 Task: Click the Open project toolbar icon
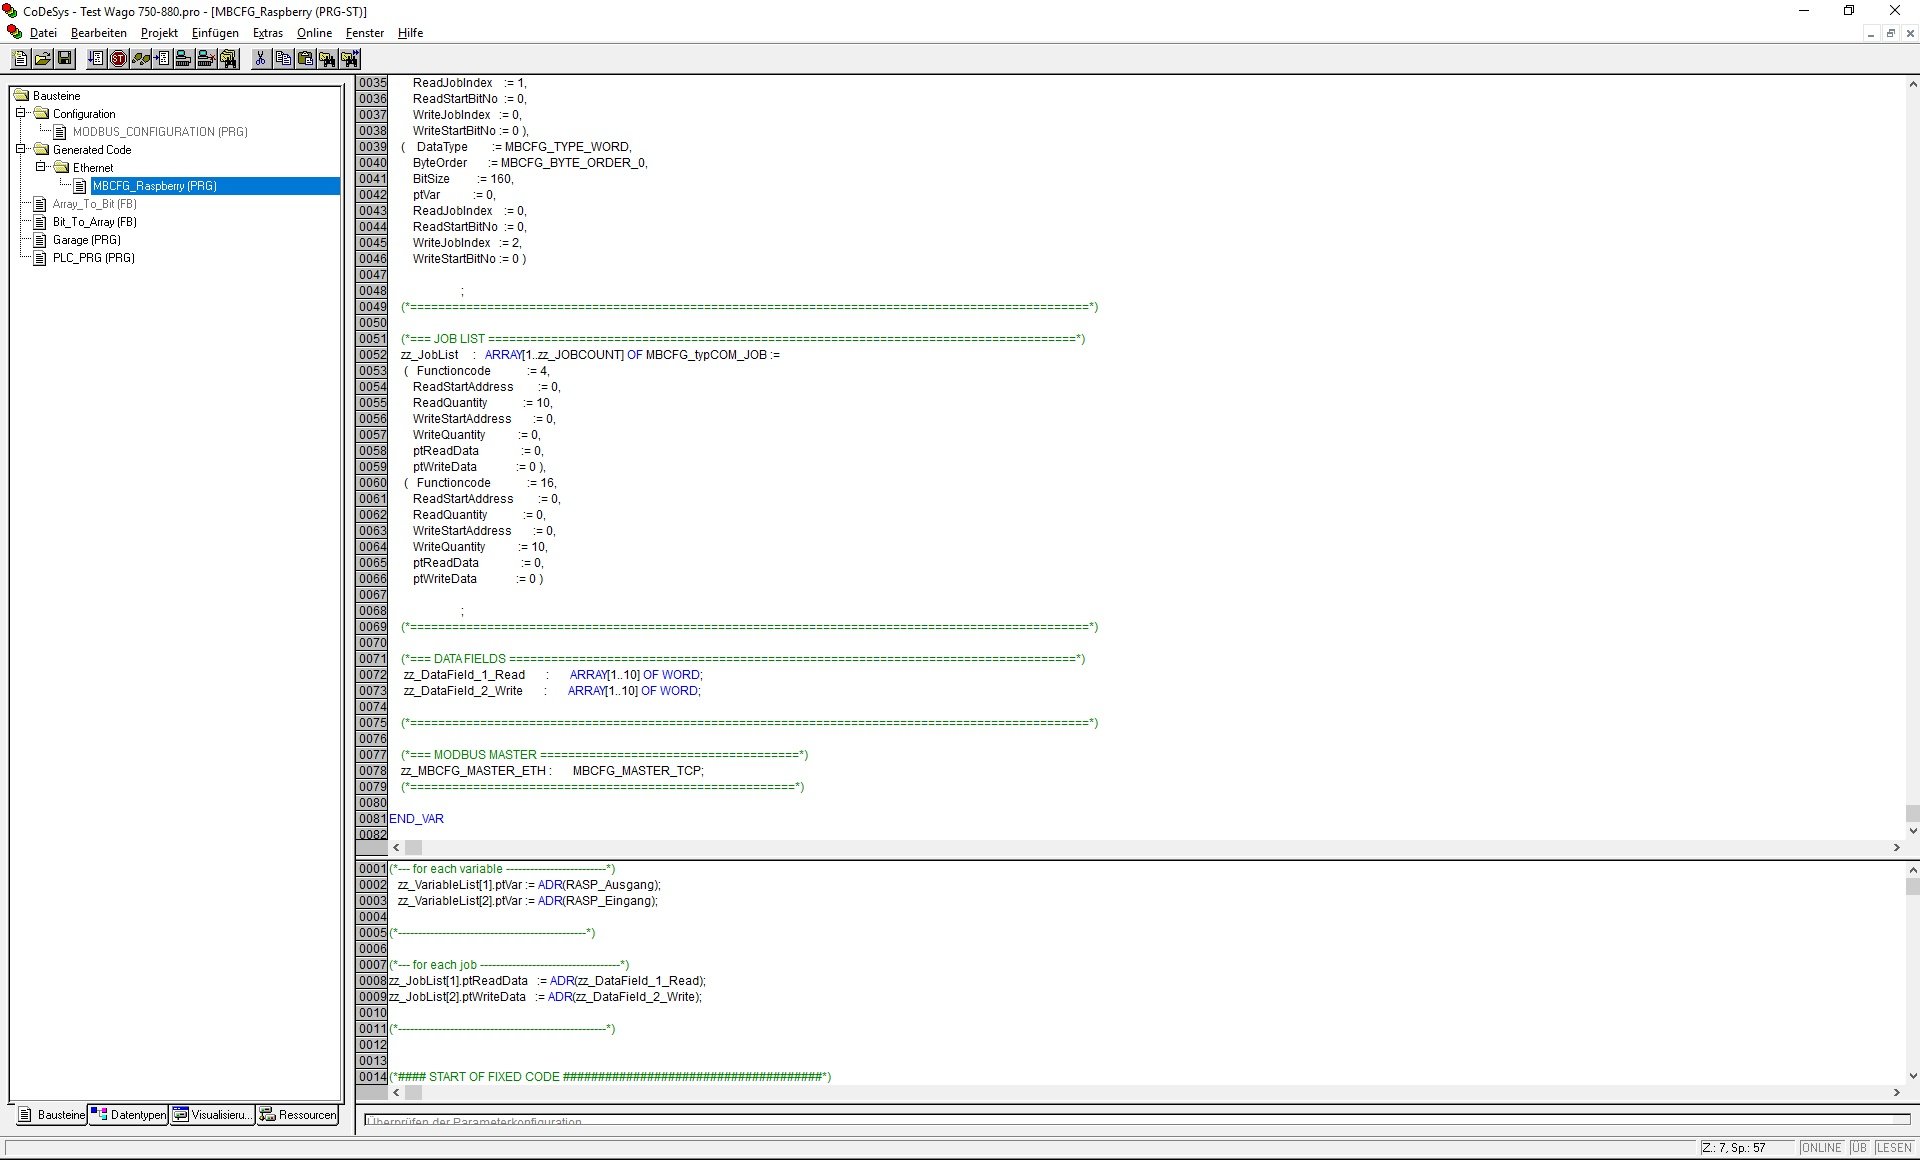pyautogui.click(x=42, y=59)
